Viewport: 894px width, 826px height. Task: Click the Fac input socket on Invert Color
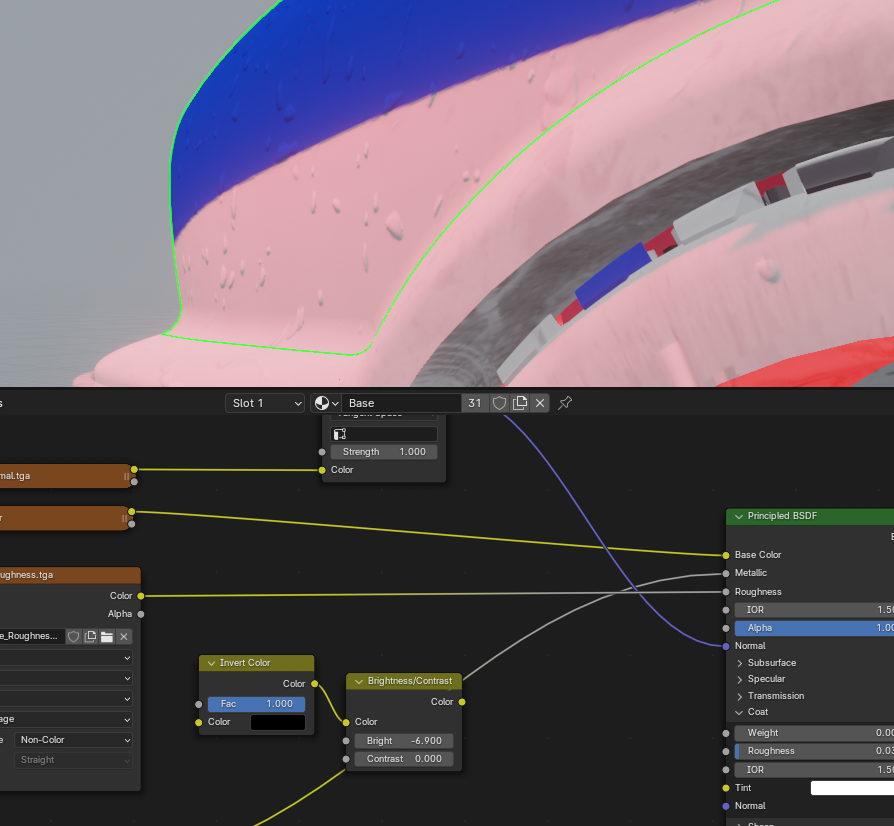tap(198, 704)
